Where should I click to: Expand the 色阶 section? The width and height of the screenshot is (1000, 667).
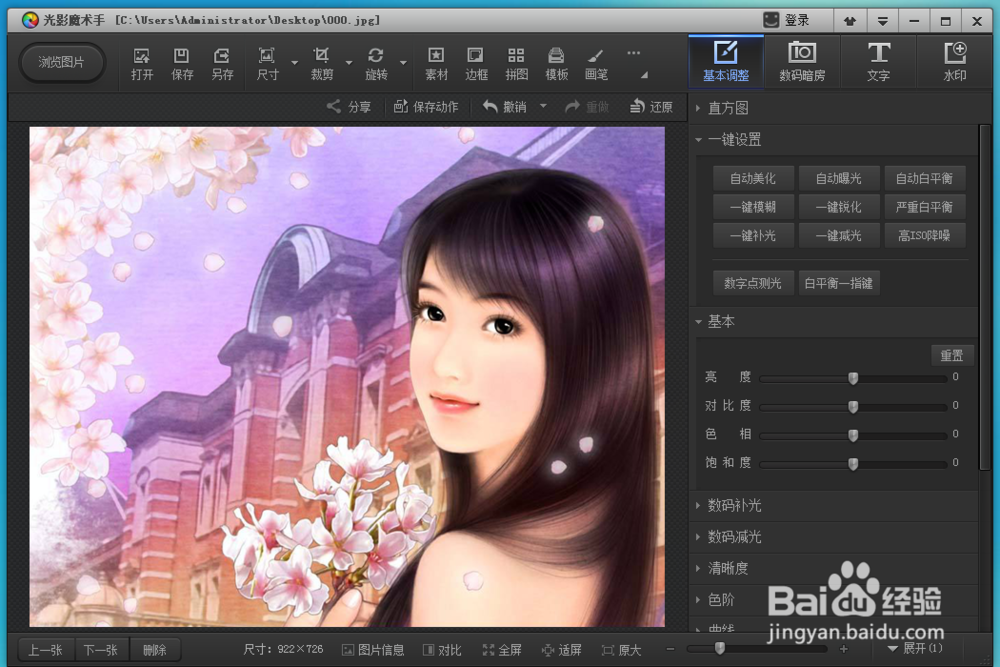(x=698, y=599)
